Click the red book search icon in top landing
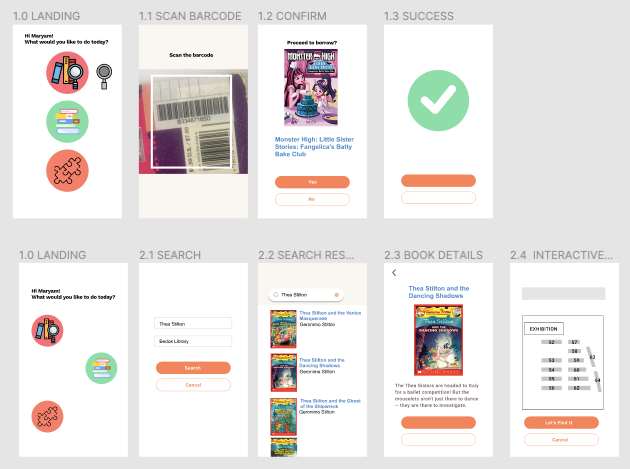630x469 pixels. [x=67, y=72]
